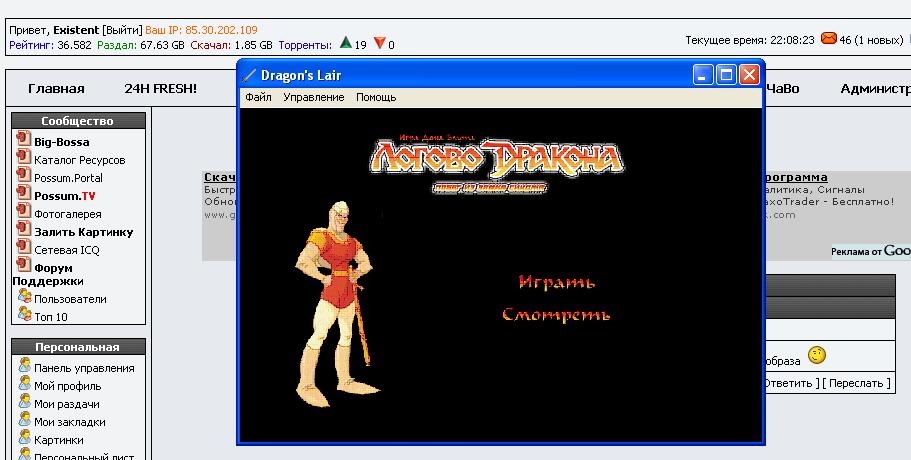Open Фотогалерея in the sidebar
The image size is (911, 460).
(68, 214)
